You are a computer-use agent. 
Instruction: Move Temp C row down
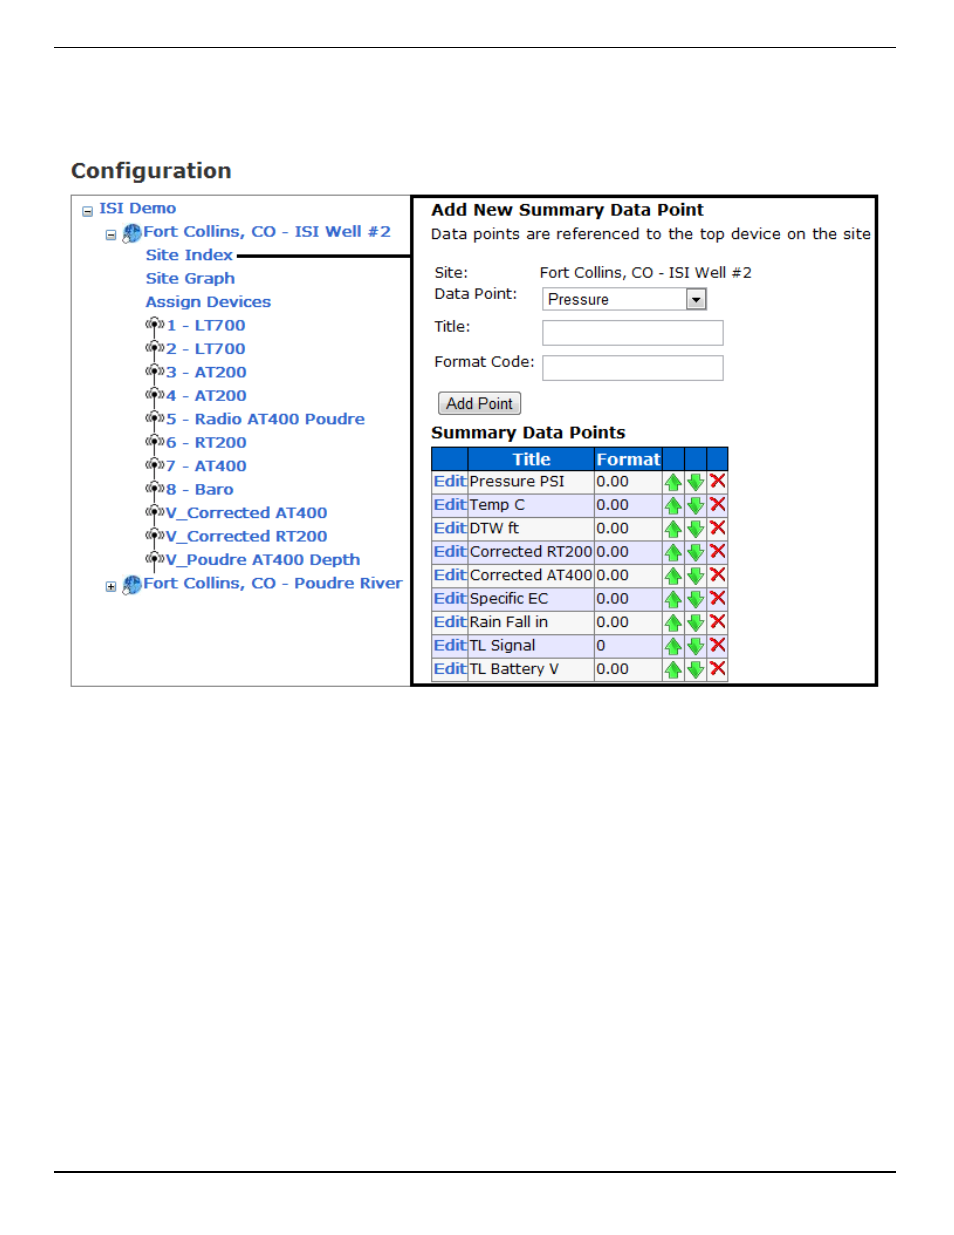[x=696, y=506]
